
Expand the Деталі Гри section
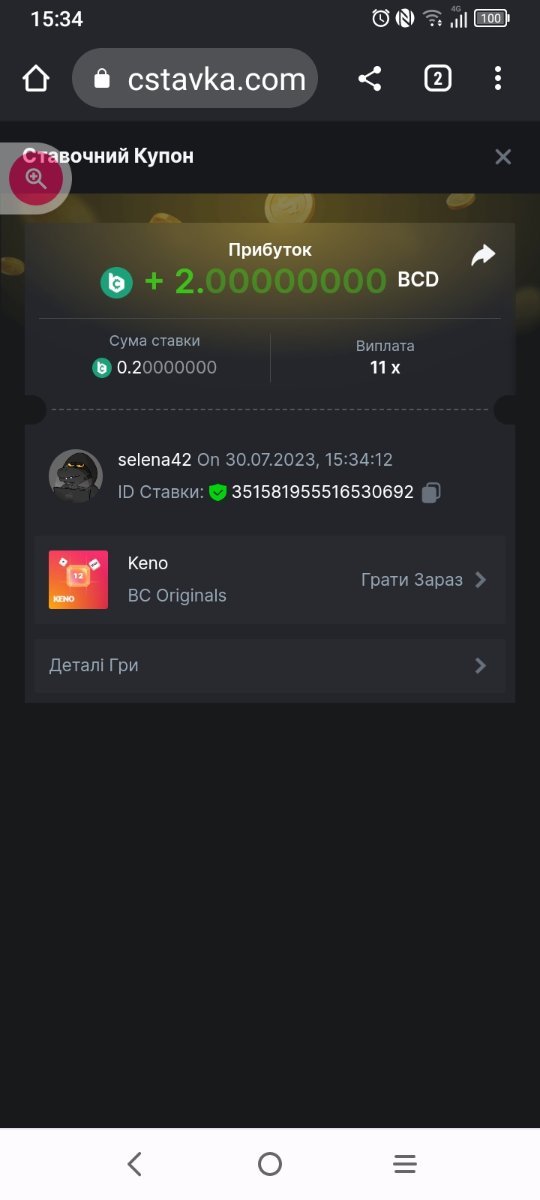tap(270, 665)
